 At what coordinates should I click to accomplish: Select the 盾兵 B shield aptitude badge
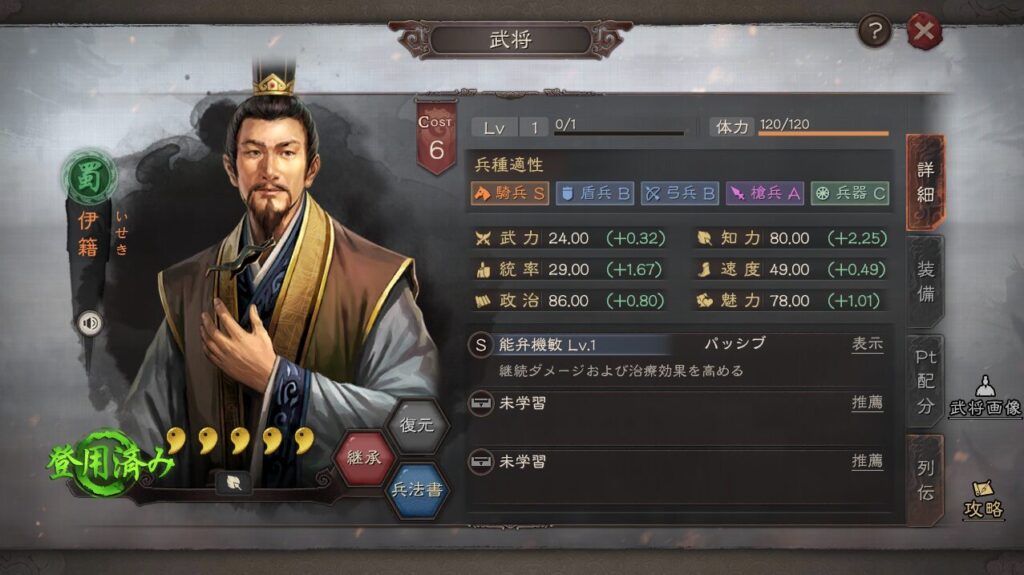coord(595,193)
